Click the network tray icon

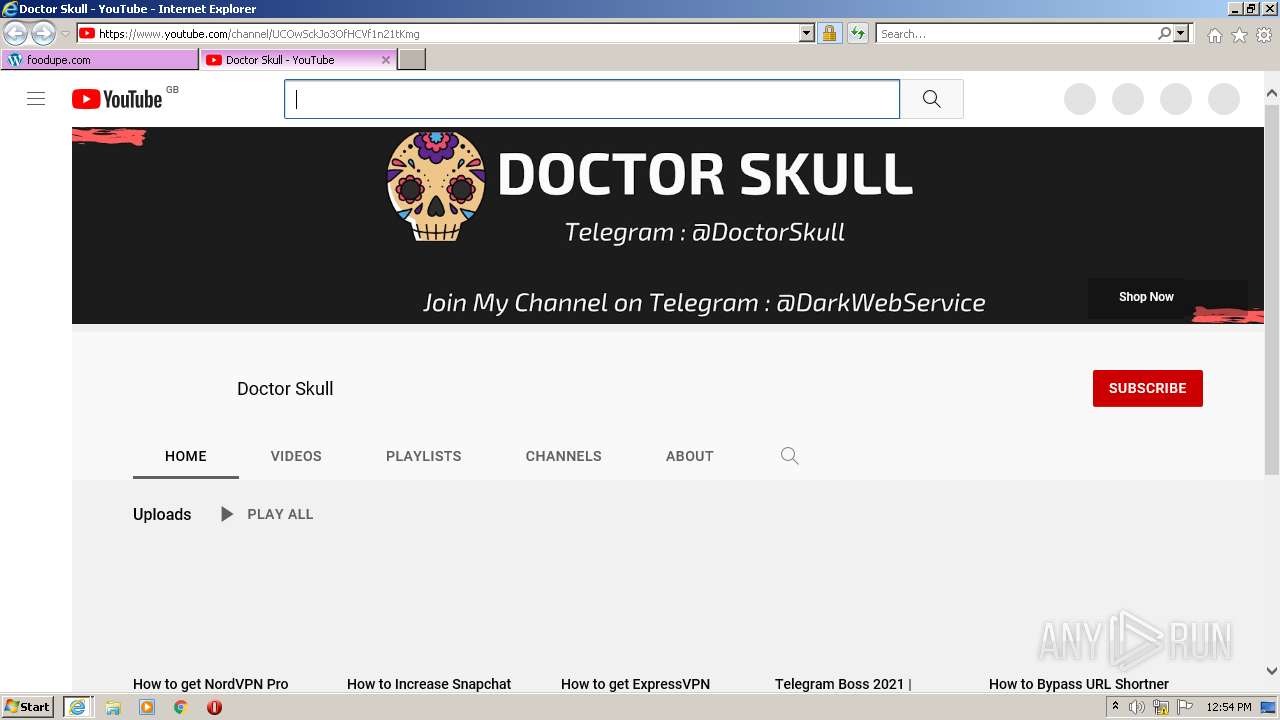[1161, 707]
